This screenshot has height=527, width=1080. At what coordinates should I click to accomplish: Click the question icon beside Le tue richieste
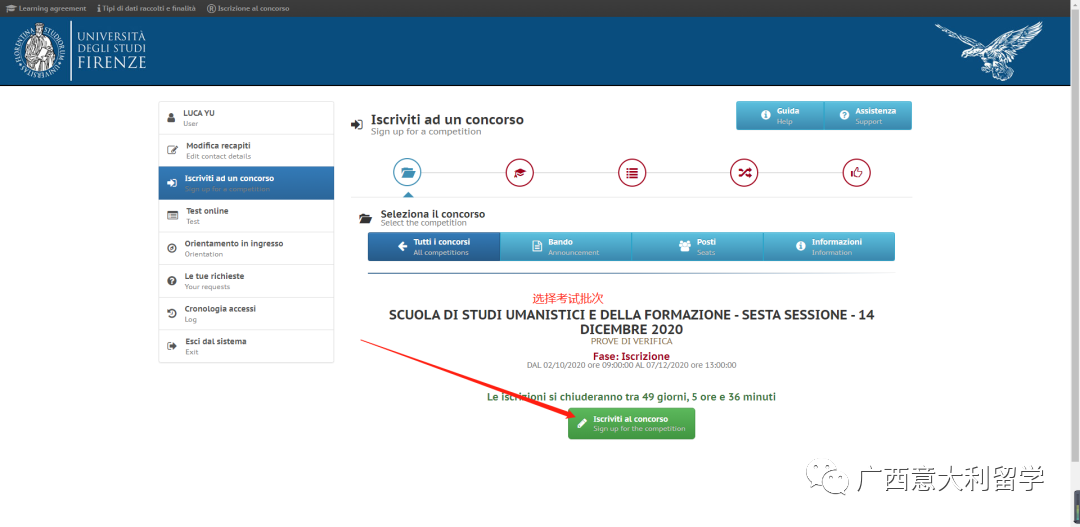point(172,281)
